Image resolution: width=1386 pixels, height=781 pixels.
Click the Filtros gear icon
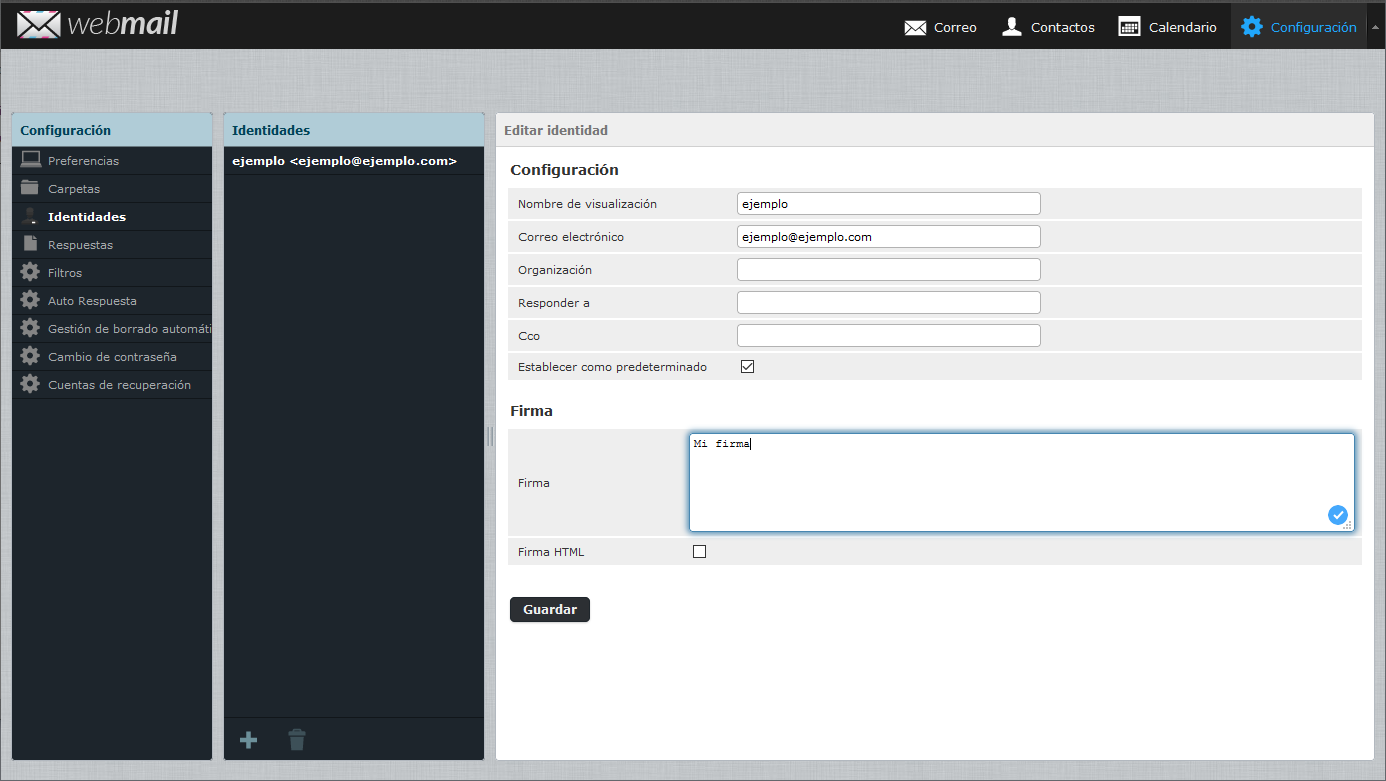tap(31, 272)
